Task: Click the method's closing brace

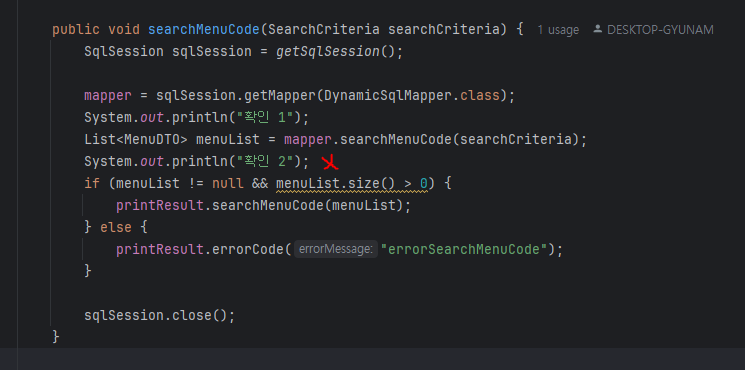Action: 56,337
